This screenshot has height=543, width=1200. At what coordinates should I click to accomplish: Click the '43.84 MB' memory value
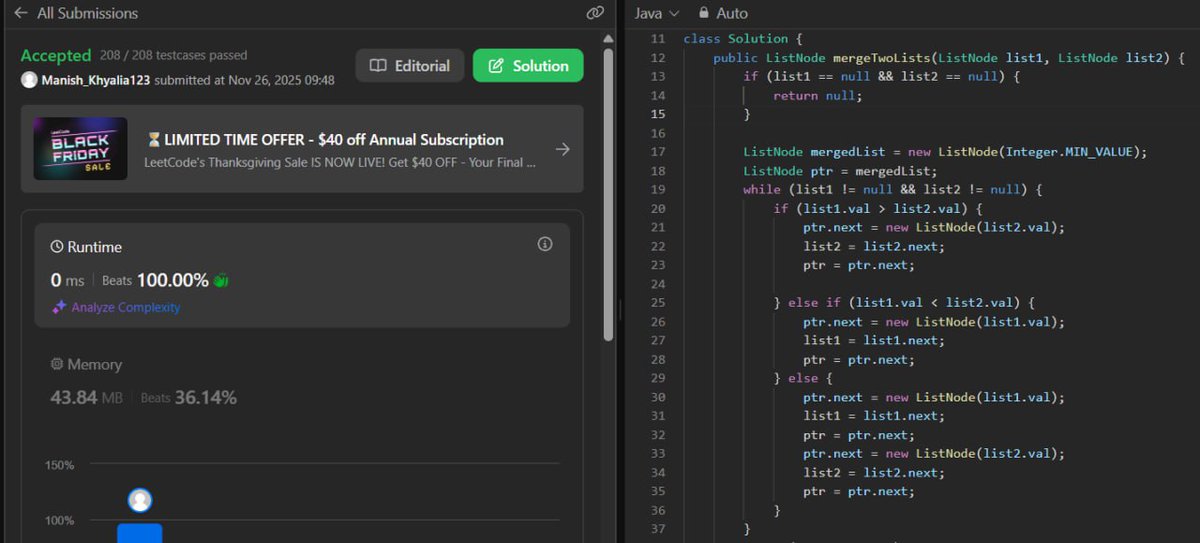(86, 398)
